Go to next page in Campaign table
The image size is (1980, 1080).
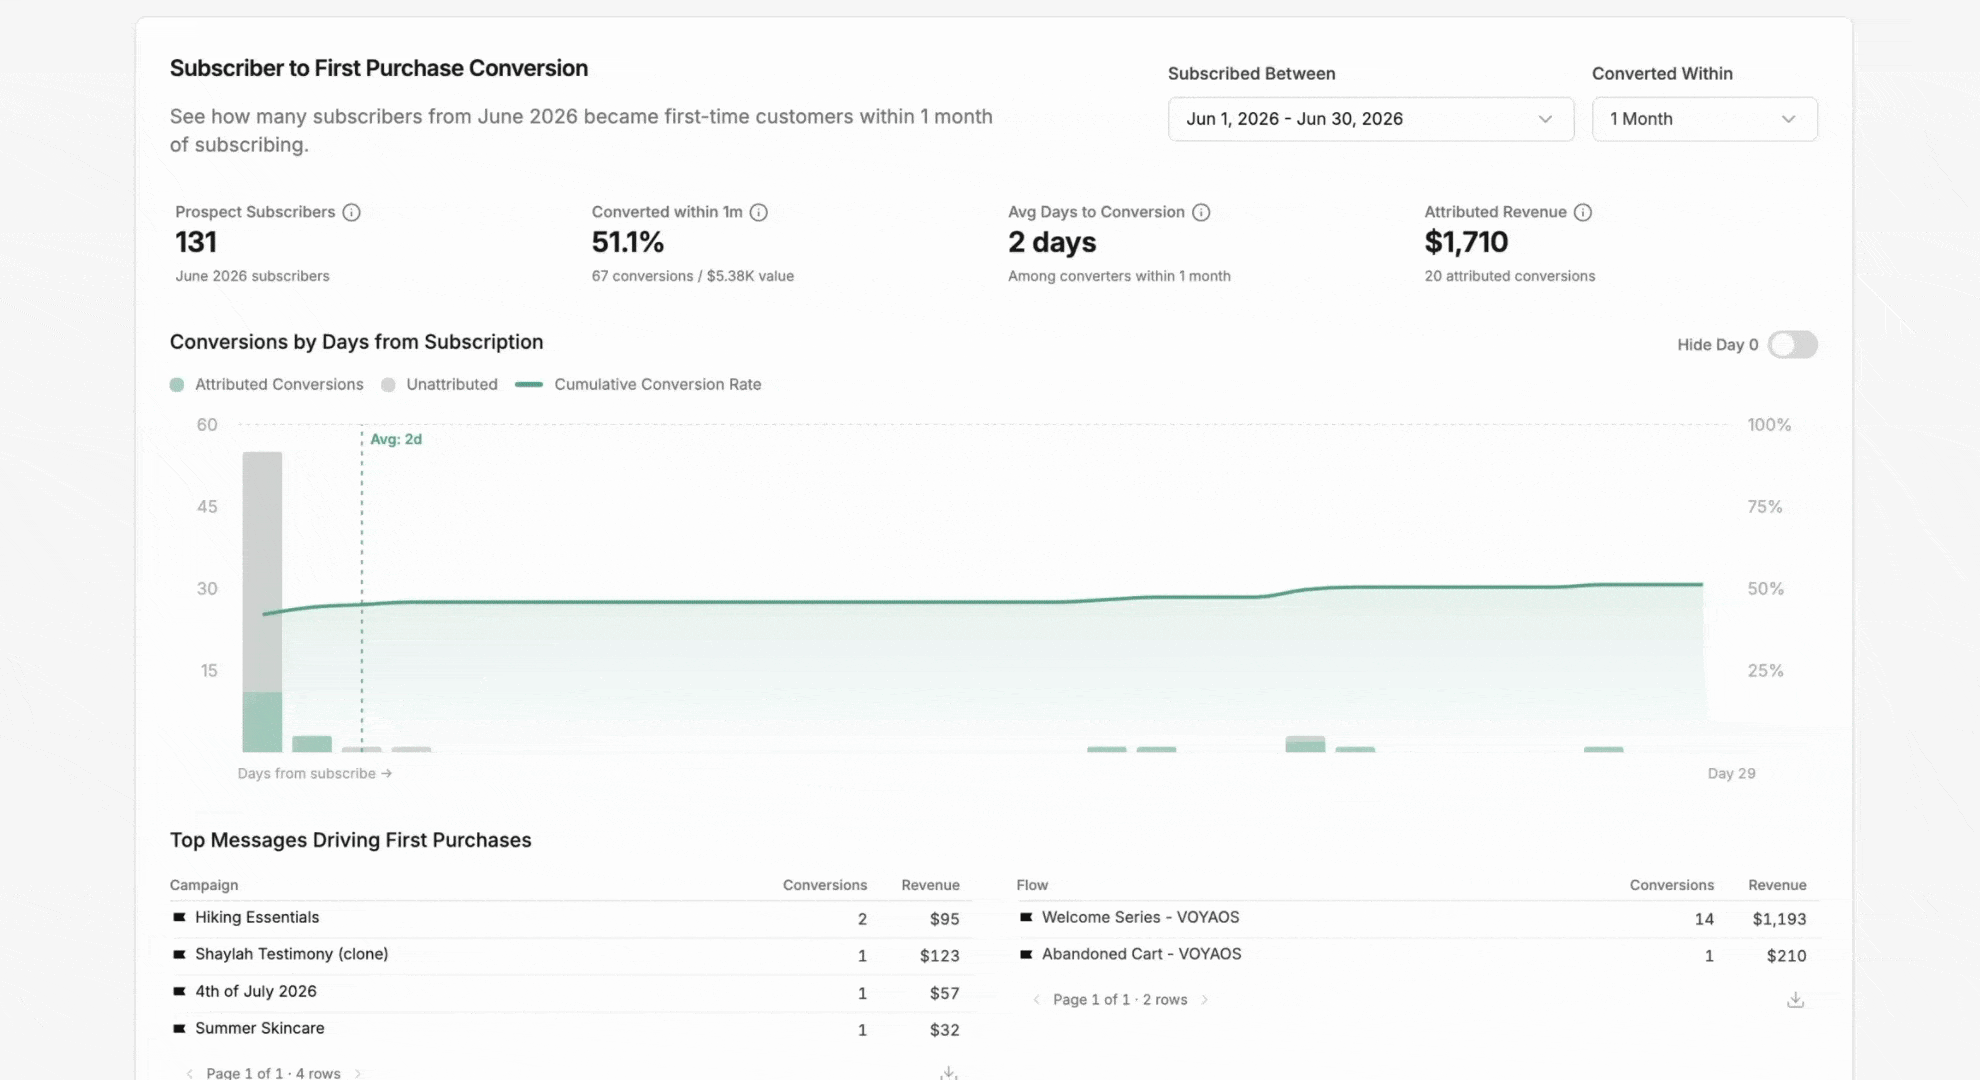(x=358, y=1073)
